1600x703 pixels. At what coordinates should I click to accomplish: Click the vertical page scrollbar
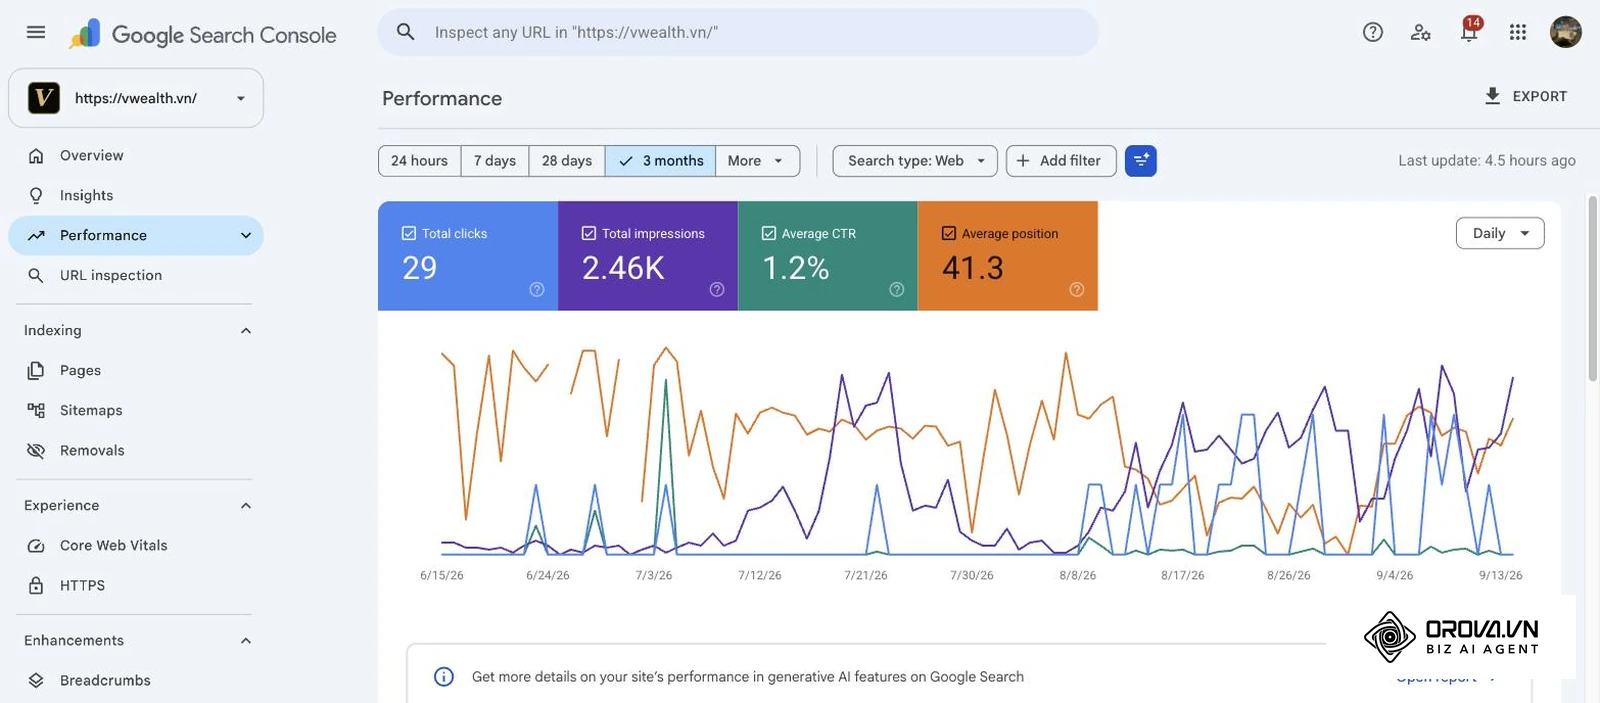click(x=1593, y=288)
